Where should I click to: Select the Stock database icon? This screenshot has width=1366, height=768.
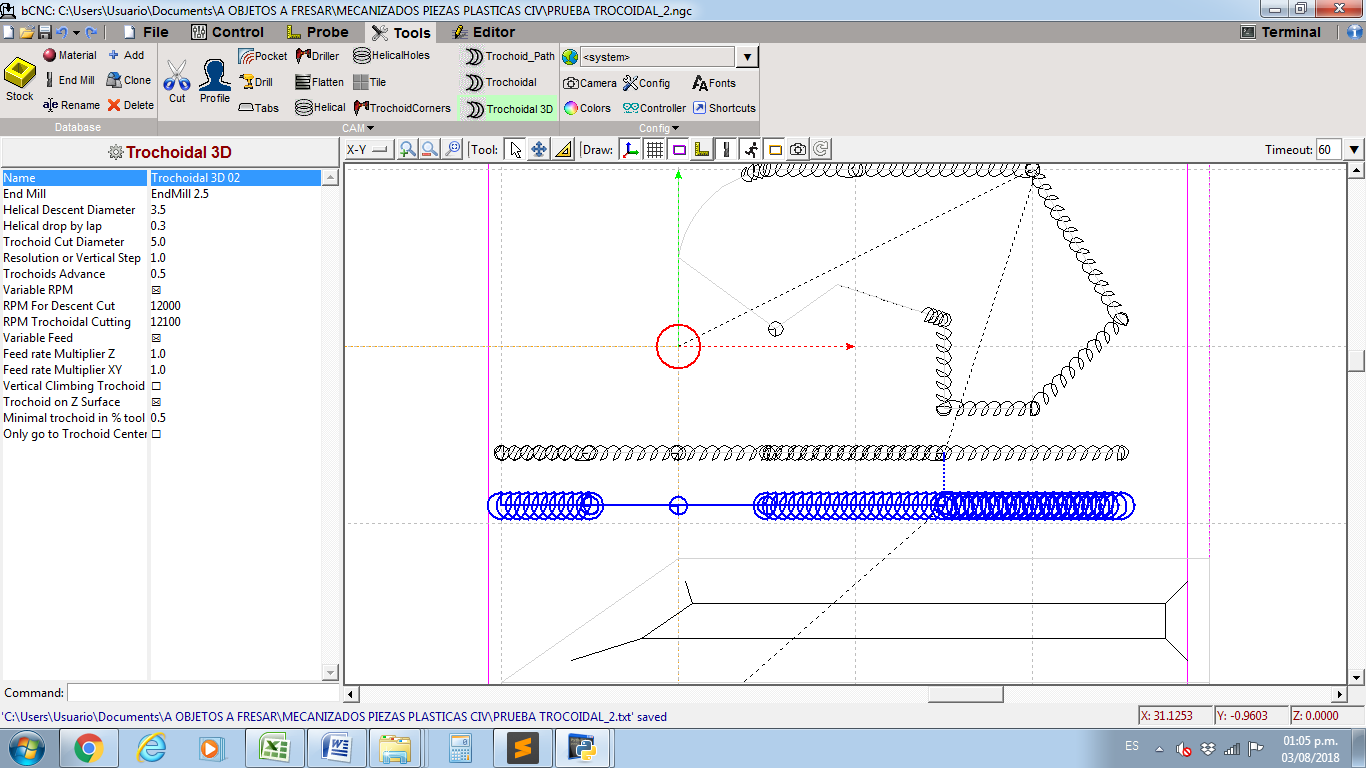click(20, 79)
